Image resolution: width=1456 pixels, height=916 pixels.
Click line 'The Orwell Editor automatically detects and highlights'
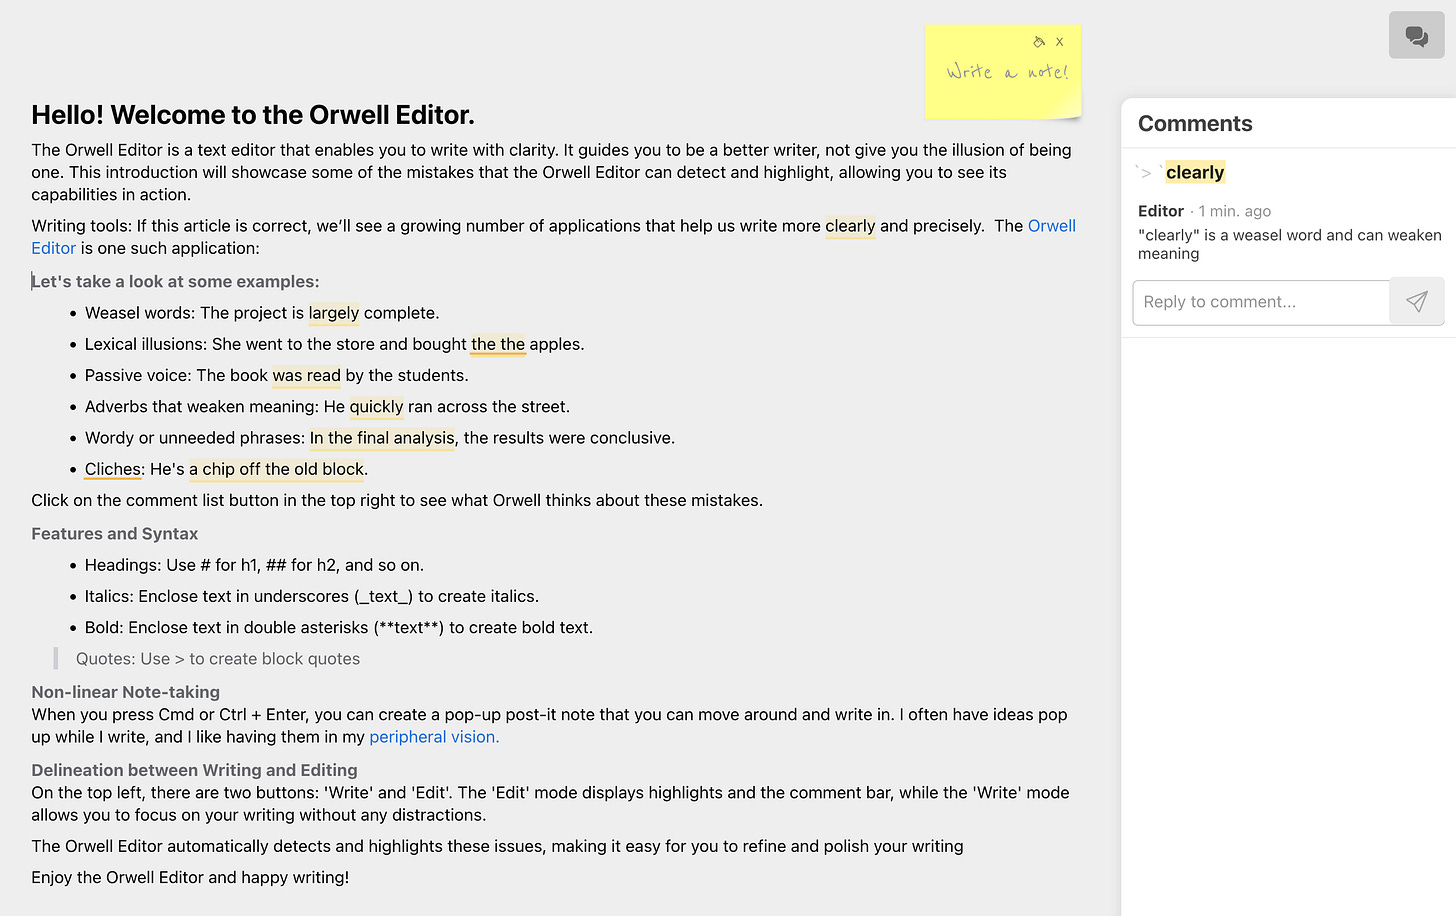coord(497,847)
